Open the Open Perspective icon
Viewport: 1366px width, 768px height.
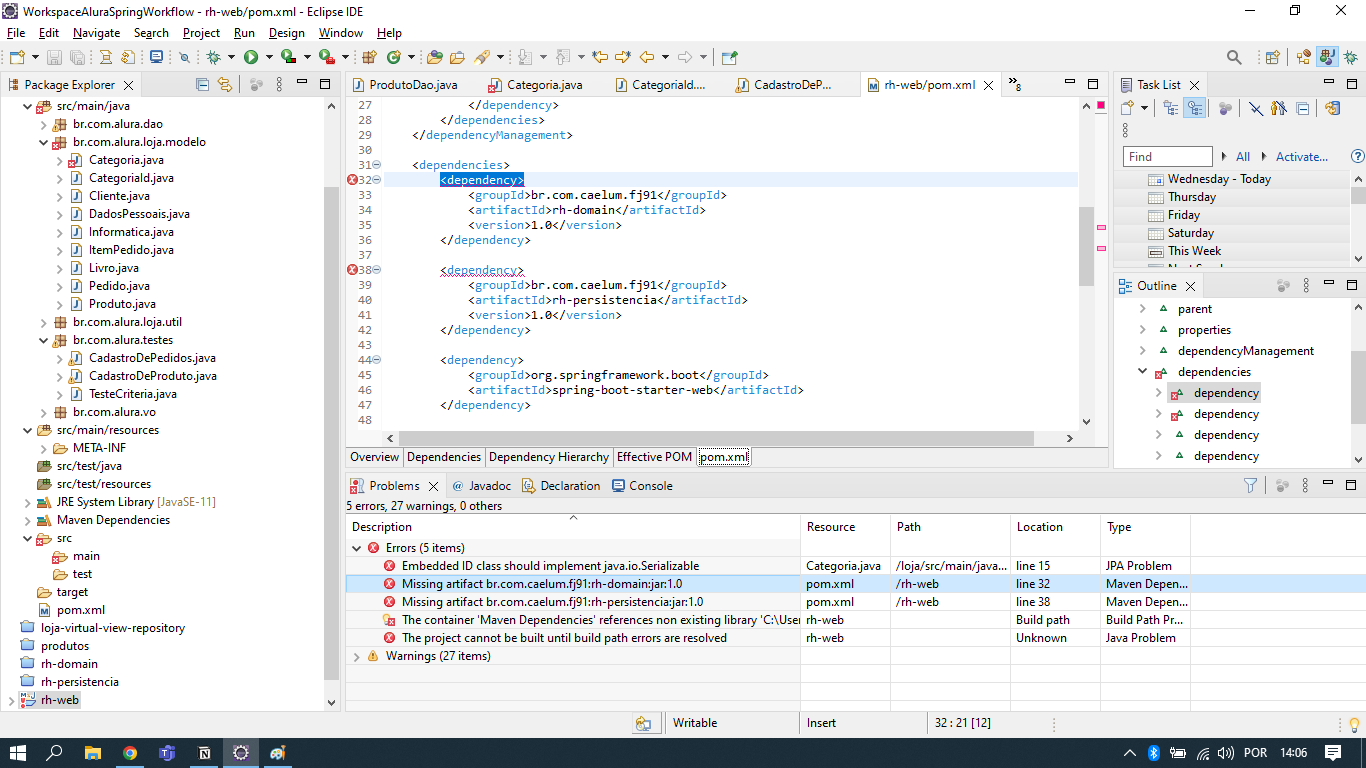1273,58
